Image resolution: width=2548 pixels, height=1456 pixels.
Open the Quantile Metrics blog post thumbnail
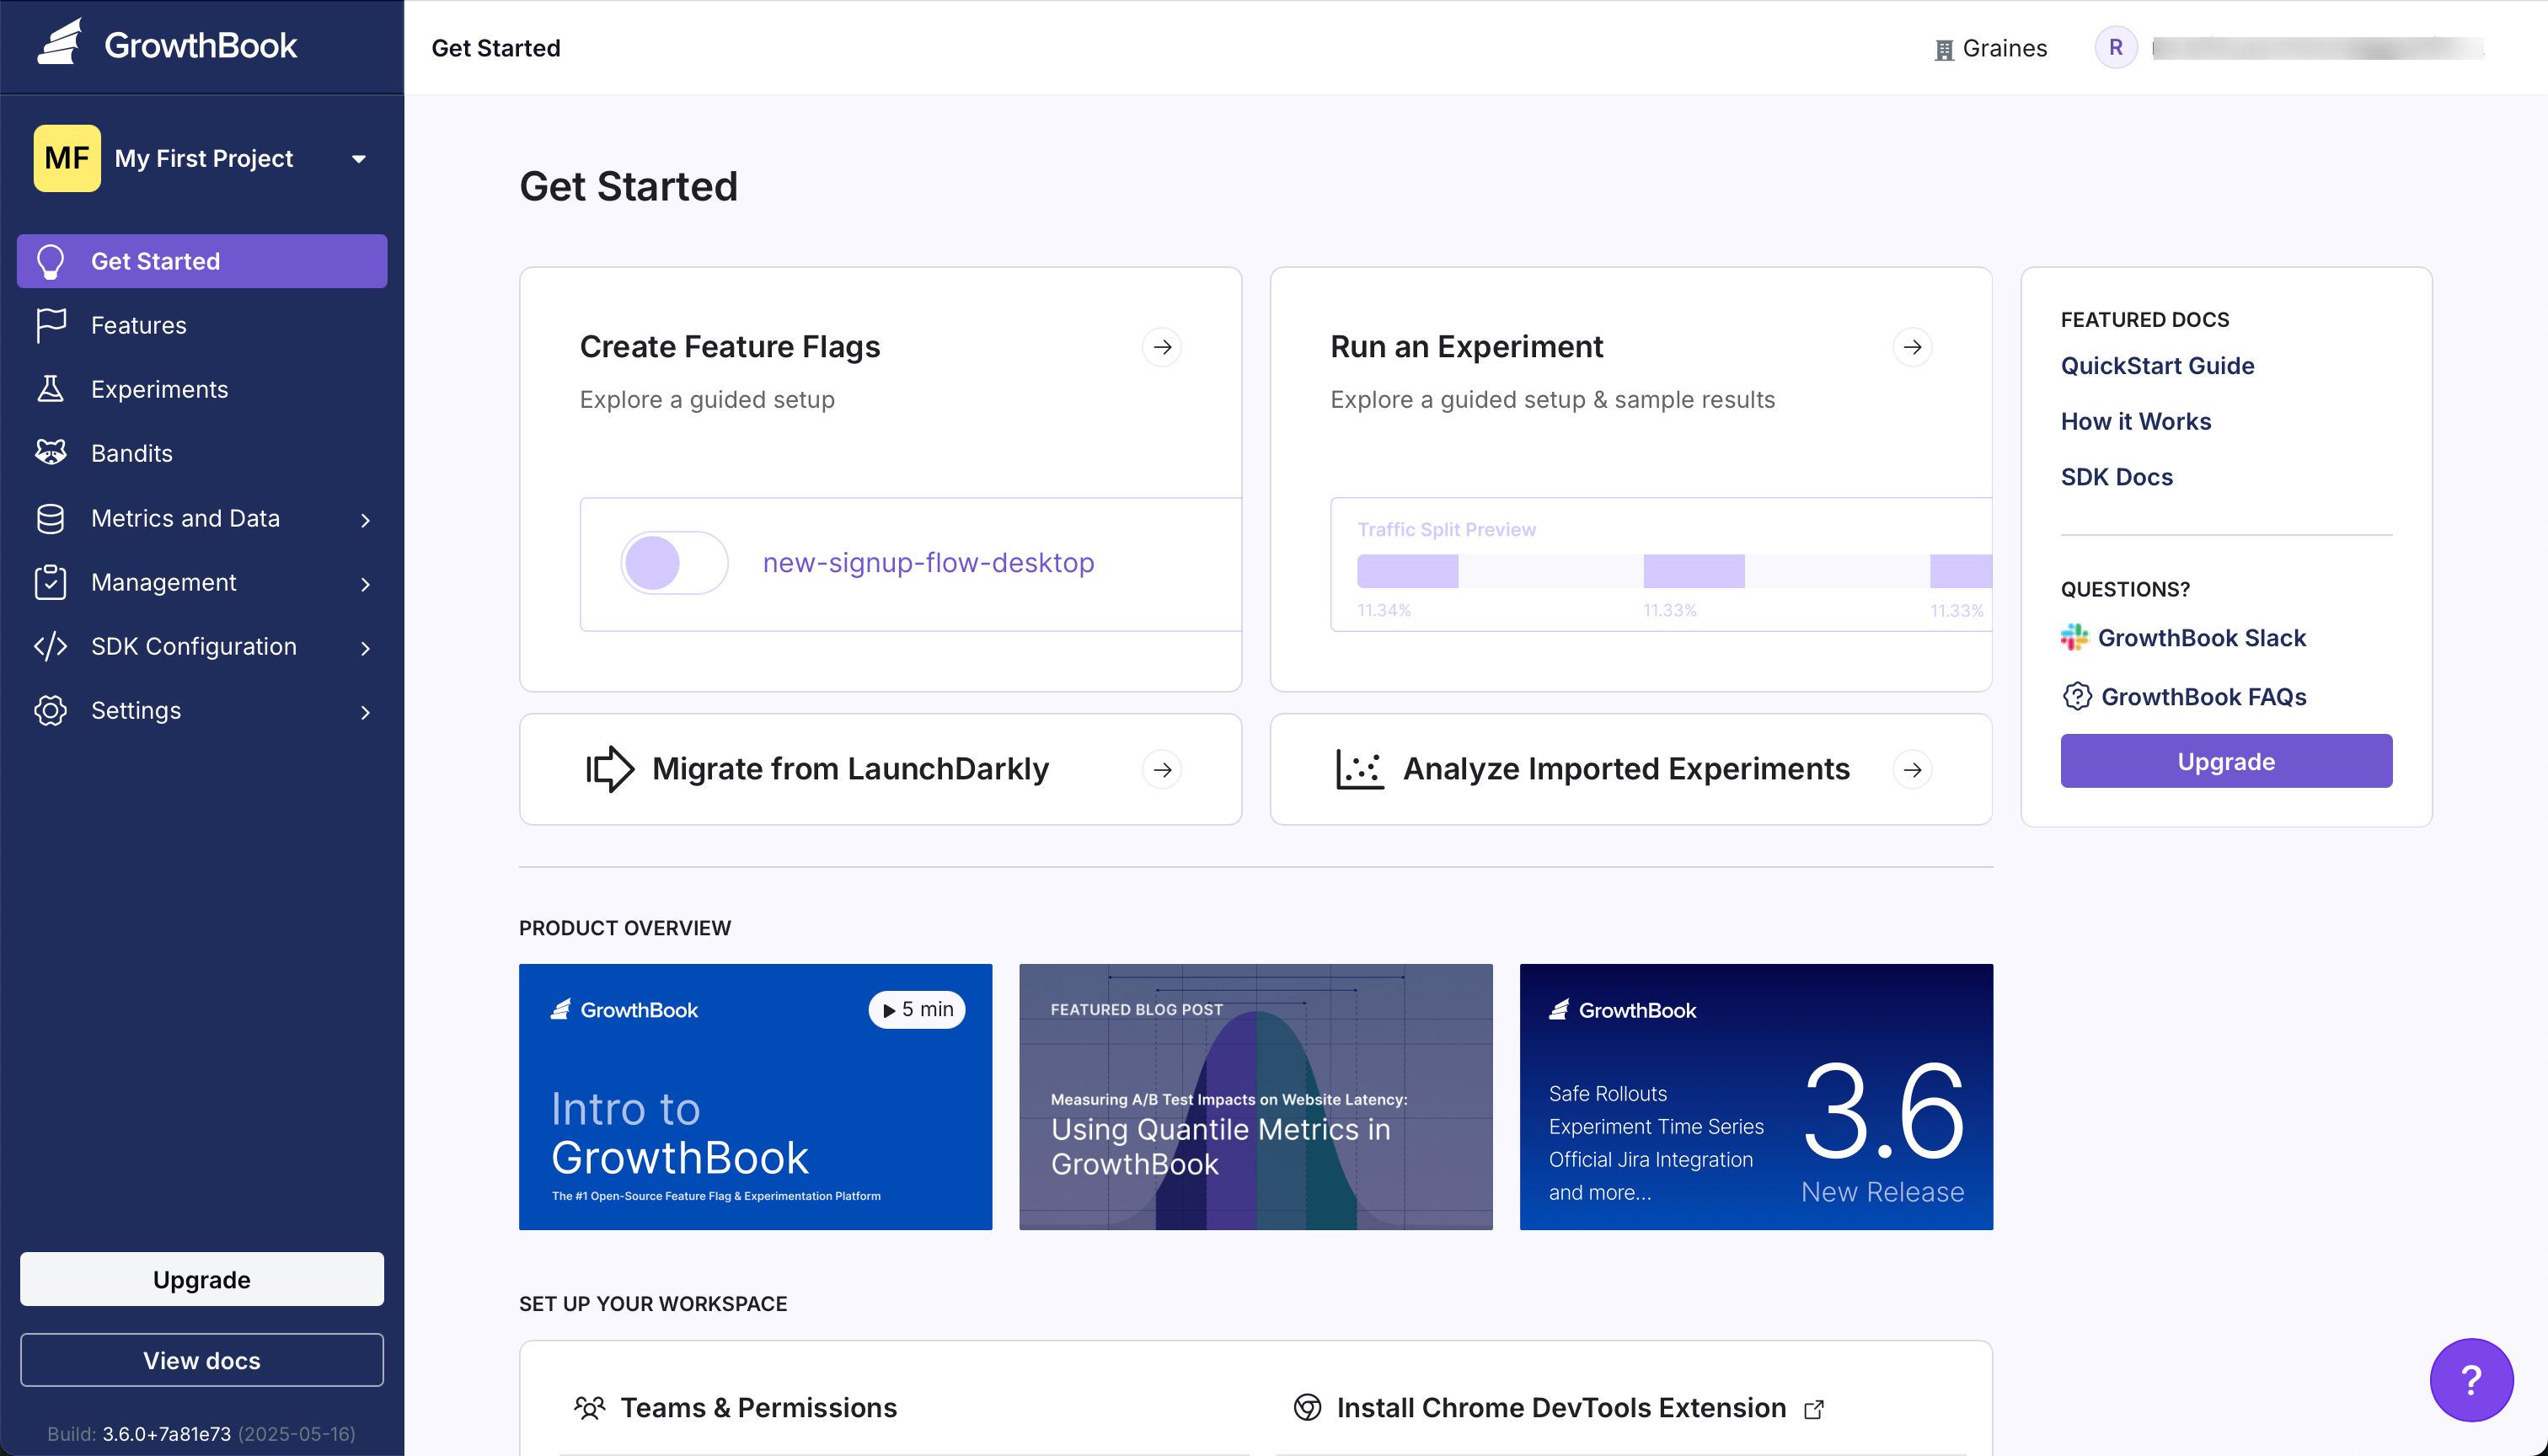pyautogui.click(x=1256, y=1097)
